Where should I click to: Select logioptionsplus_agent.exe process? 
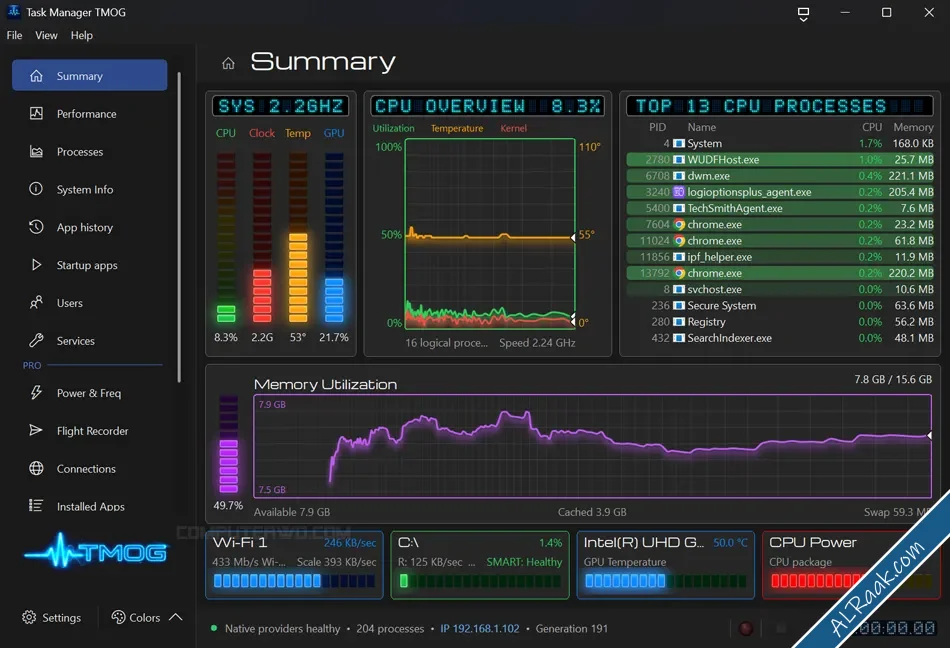780,192
